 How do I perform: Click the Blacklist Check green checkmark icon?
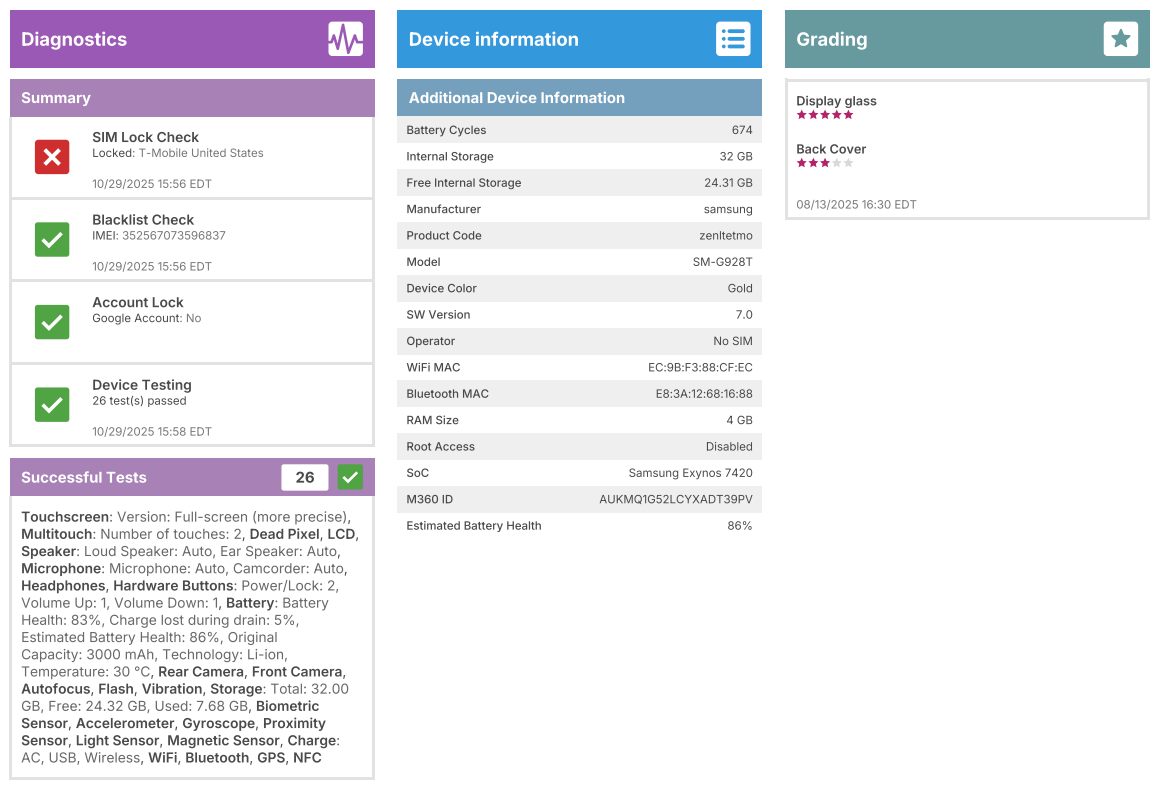pos(52,240)
